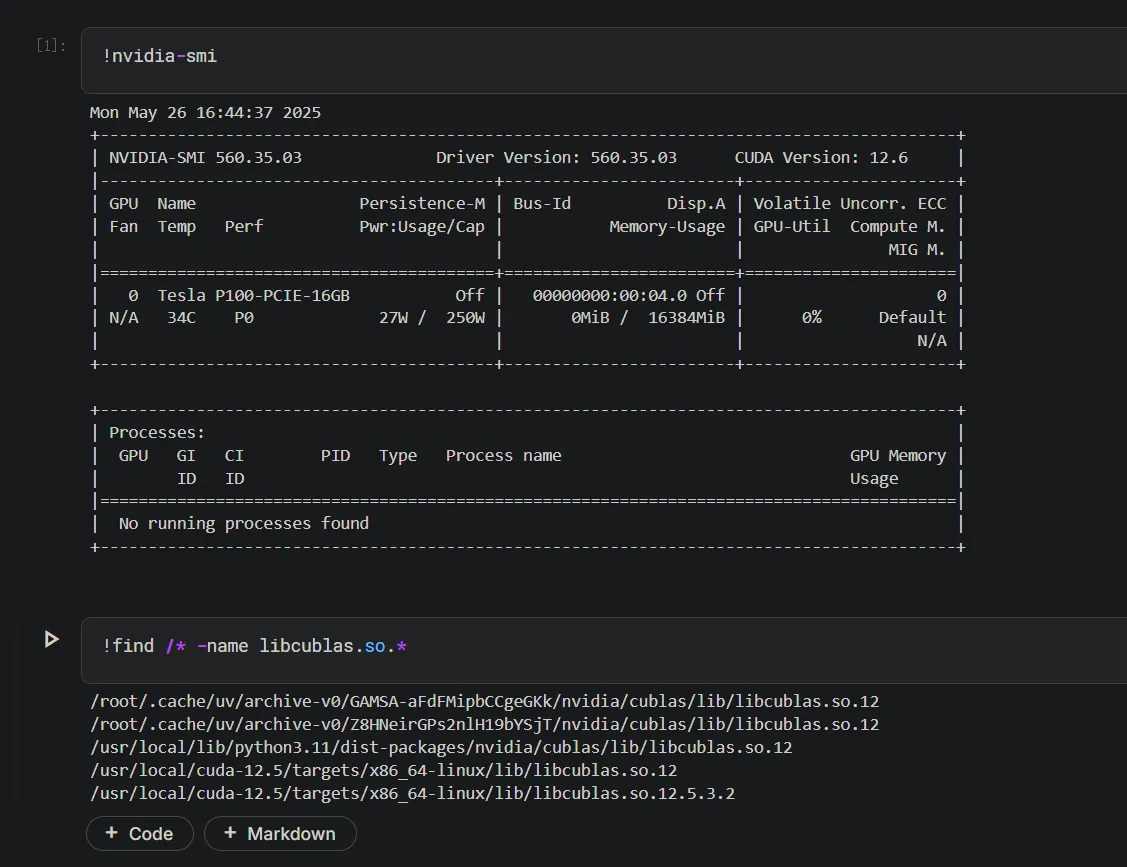Click the Driver Version 560.35.03 text
1127x867 pixels.
point(556,157)
